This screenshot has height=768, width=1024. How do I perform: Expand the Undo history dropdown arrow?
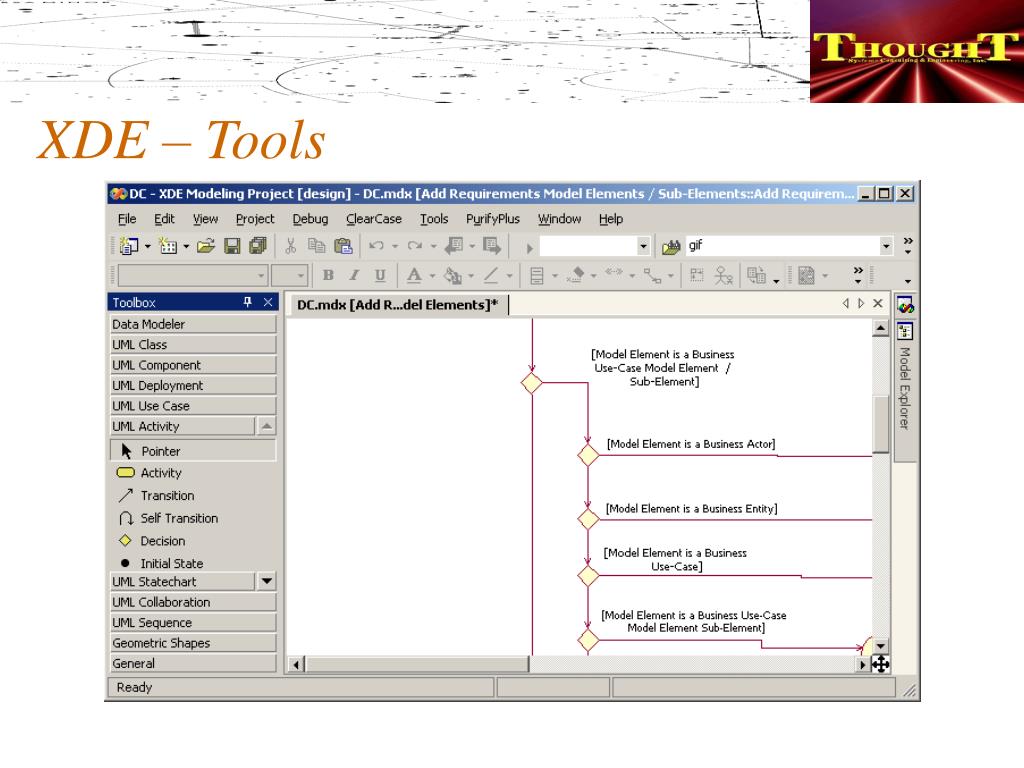[394, 247]
